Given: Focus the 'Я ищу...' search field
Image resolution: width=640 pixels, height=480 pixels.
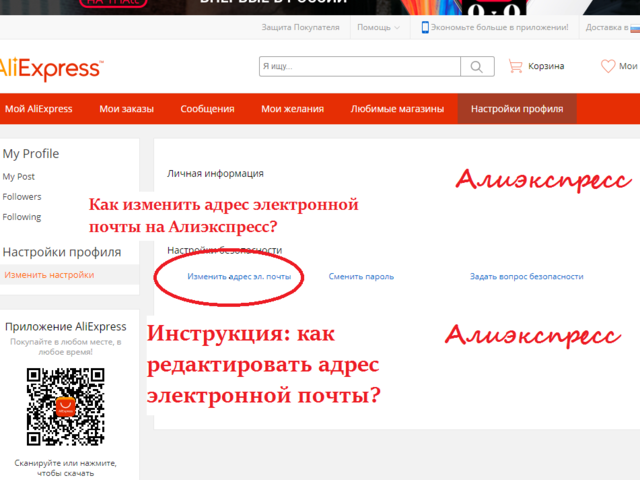Looking at the screenshot, I should 360,67.
